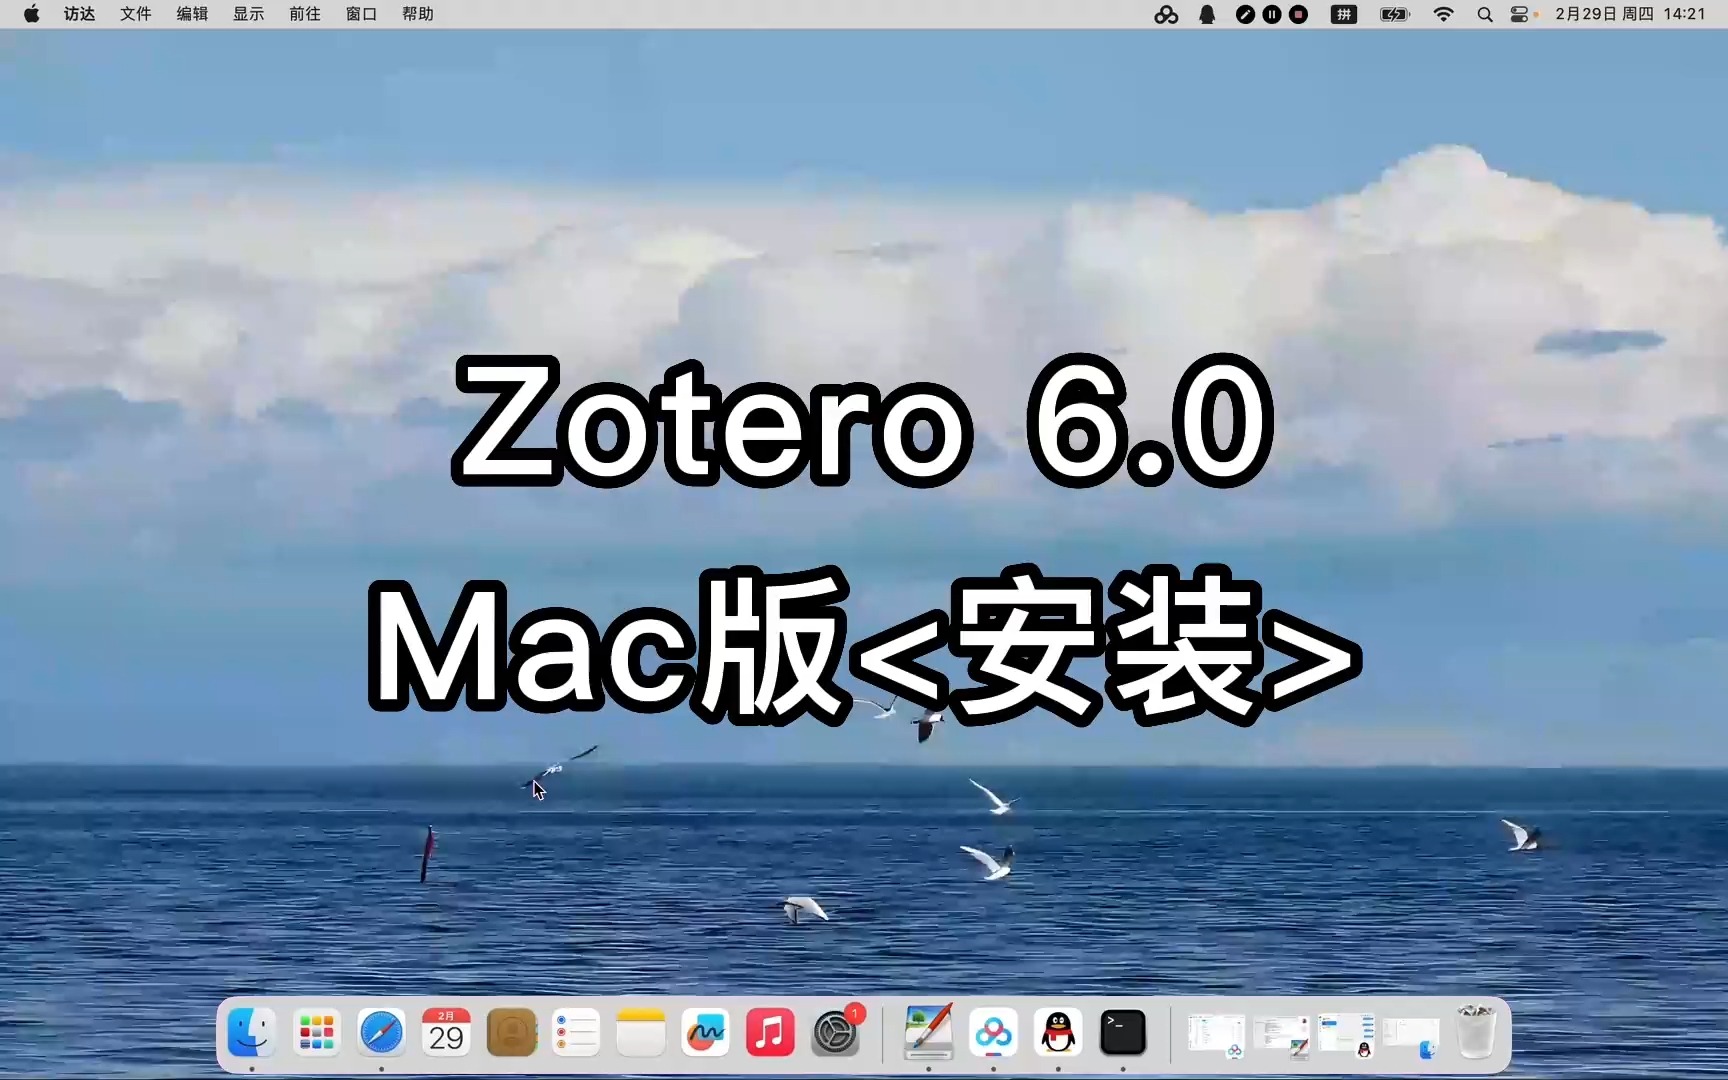Click Baidu Netdisk menu bar icon
Viewport: 1728px width, 1080px height.
click(x=1166, y=14)
